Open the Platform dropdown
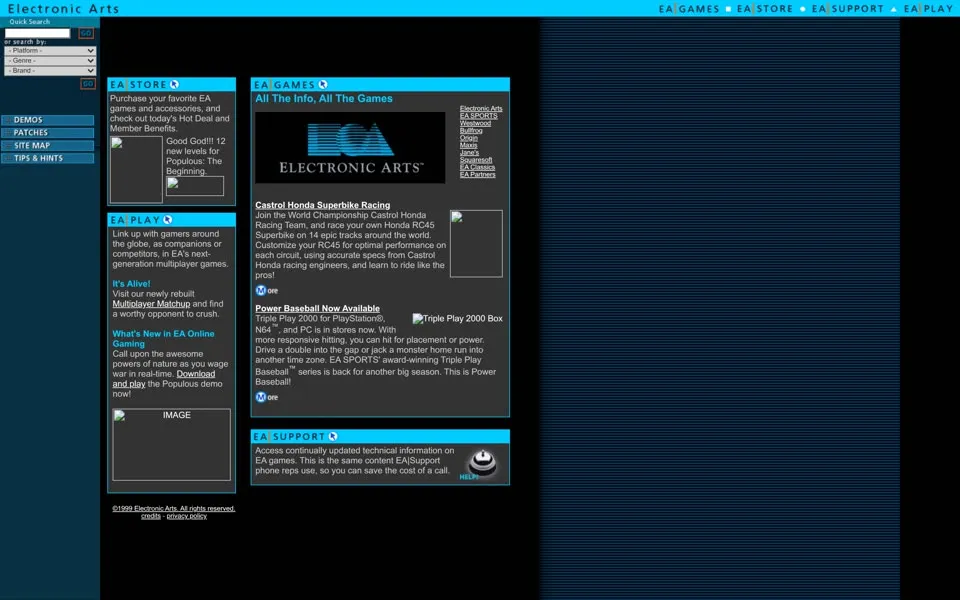The width and height of the screenshot is (960, 600). coord(50,51)
